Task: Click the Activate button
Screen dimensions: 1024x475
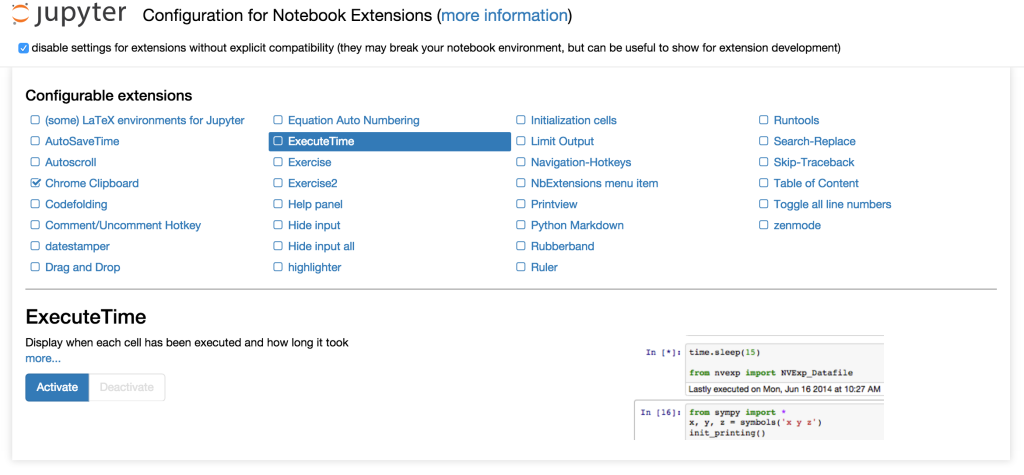Action: (57, 387)
